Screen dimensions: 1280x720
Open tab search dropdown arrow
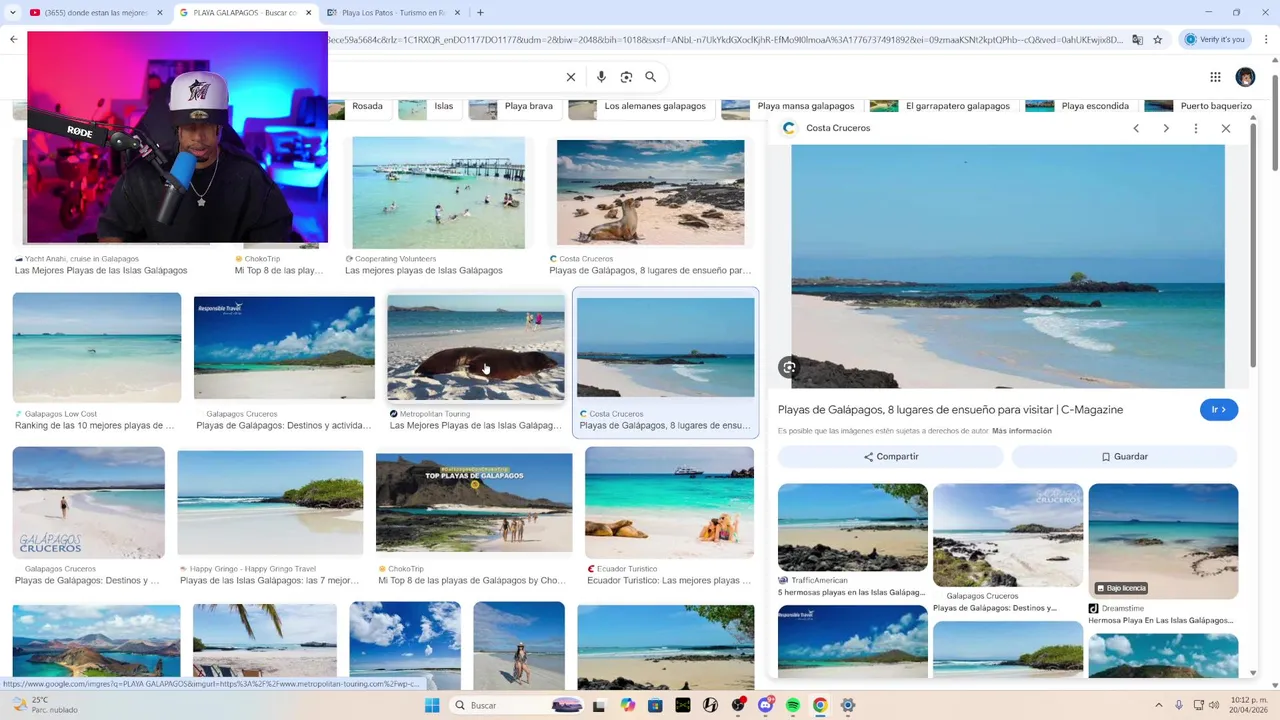[12, 13]
